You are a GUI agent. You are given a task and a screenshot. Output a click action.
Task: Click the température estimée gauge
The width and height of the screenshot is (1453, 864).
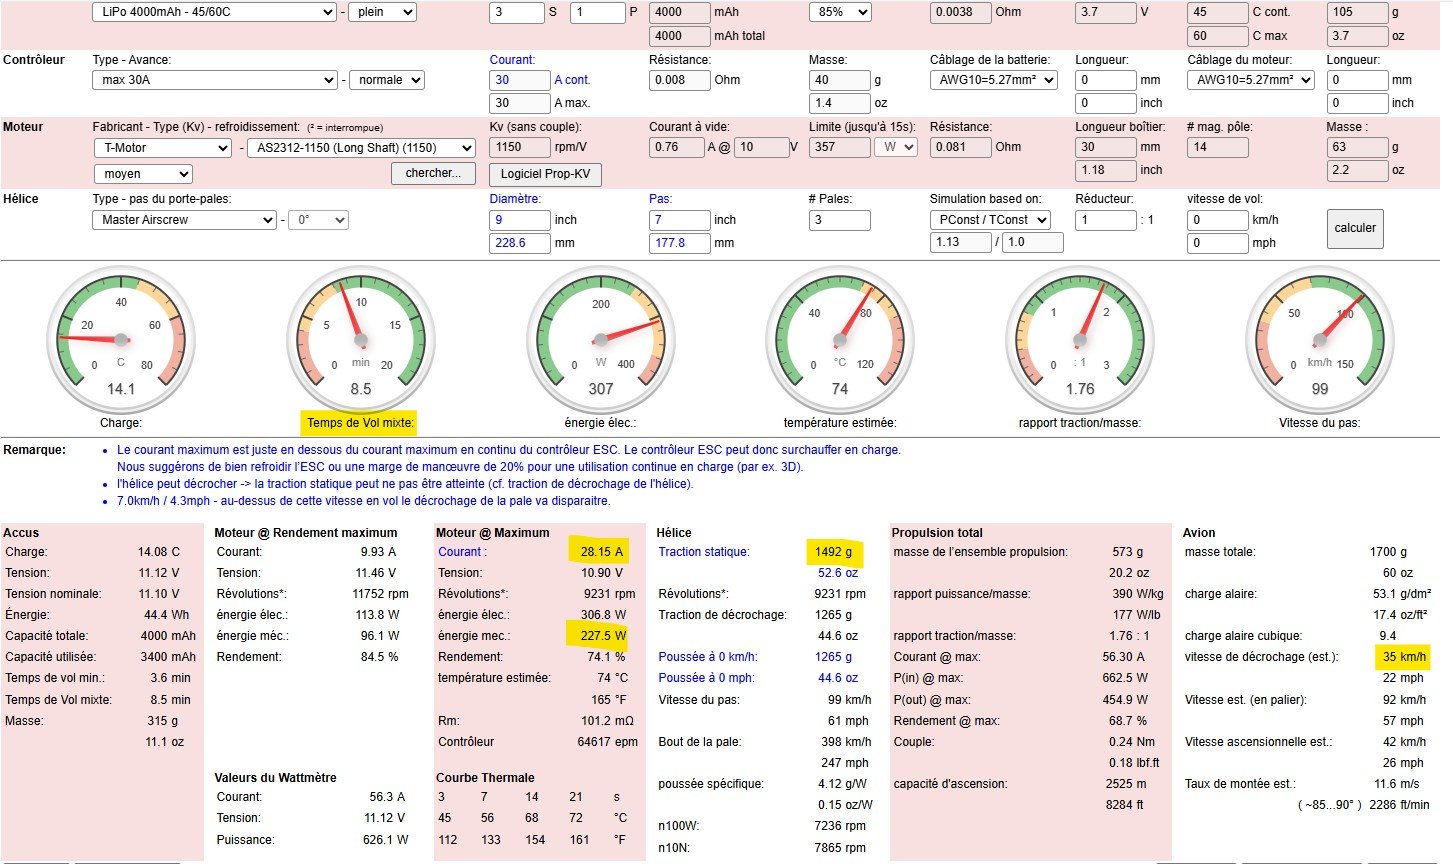(840, 338)
